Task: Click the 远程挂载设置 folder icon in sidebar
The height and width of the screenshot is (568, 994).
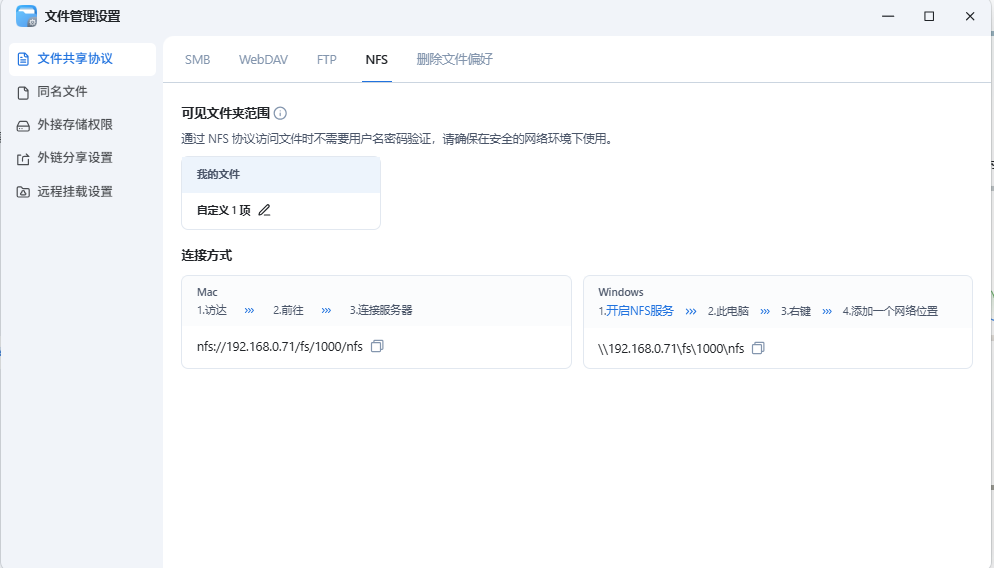Action: coord(23,192)
